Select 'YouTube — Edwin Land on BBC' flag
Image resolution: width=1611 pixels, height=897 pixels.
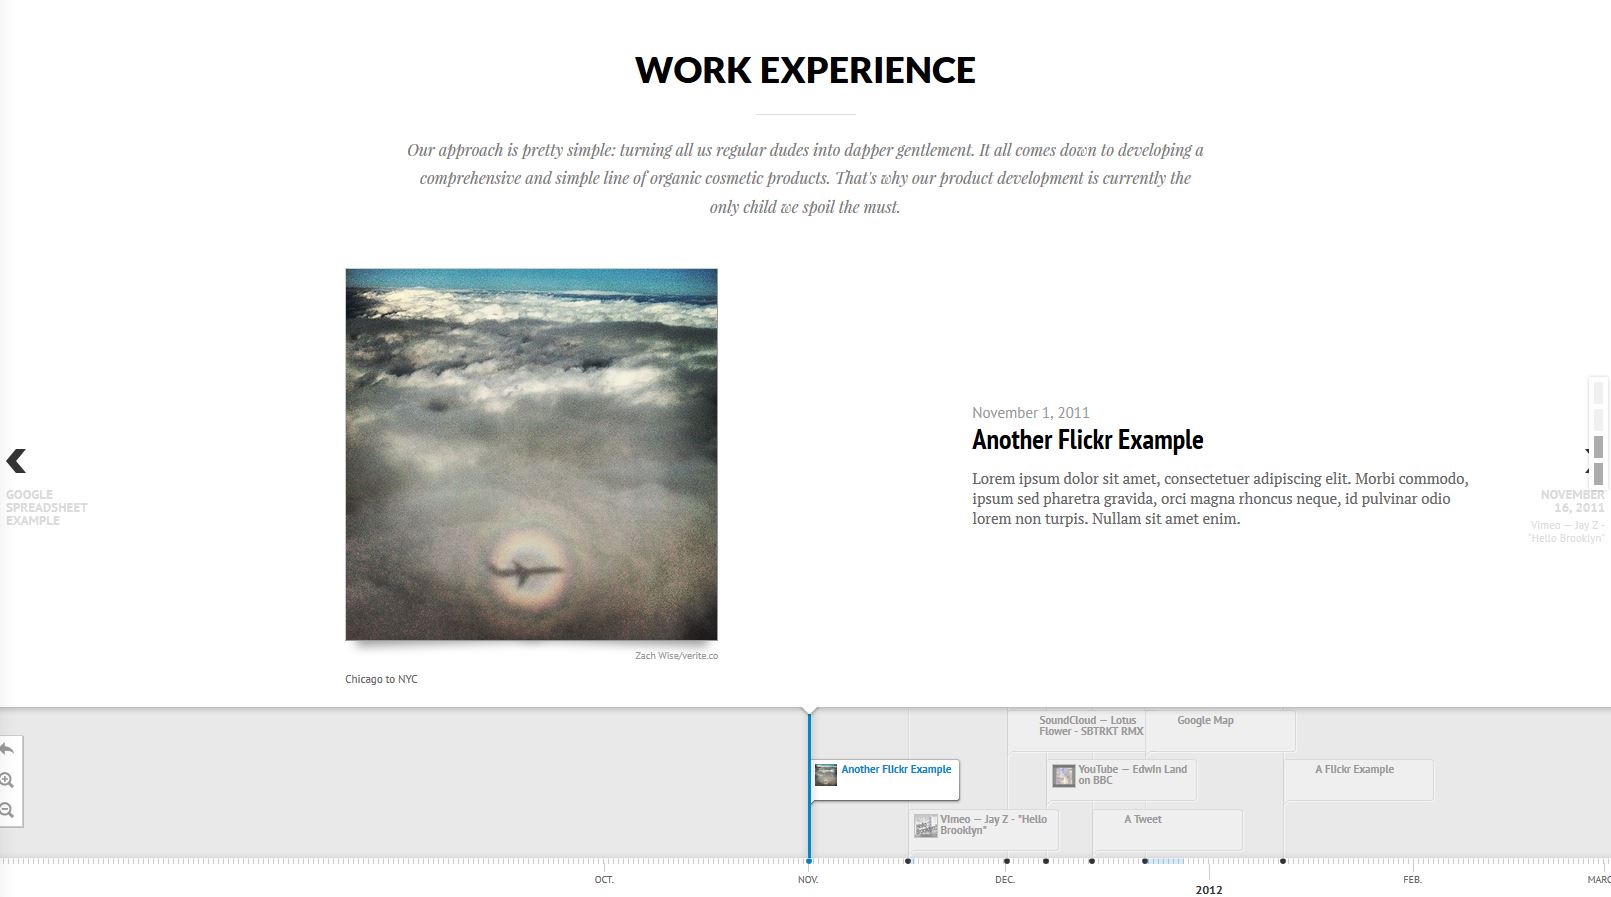pyautogui.click(x=1122, y=780)
